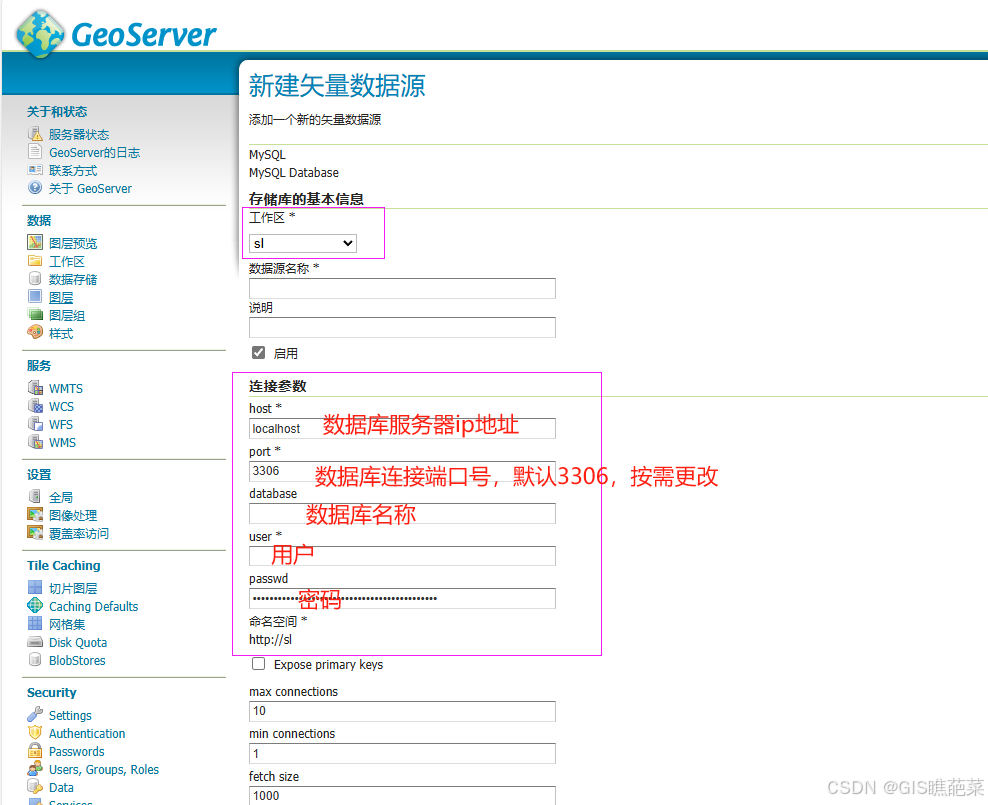988x805 pixels.
Task: Open the 工作区 dropdown showing sl
Action: click(303, 243)
